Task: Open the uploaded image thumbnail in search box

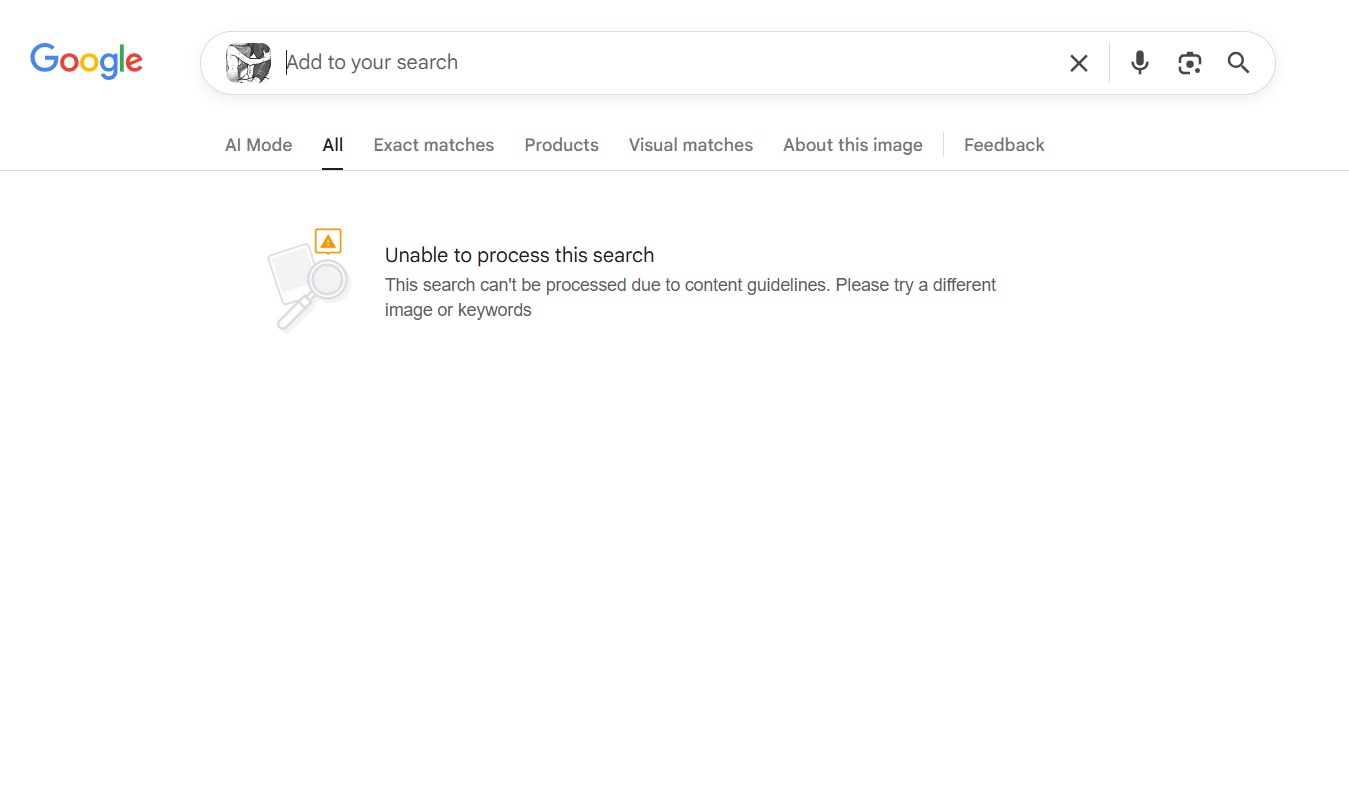Action: tap(249, 63)
